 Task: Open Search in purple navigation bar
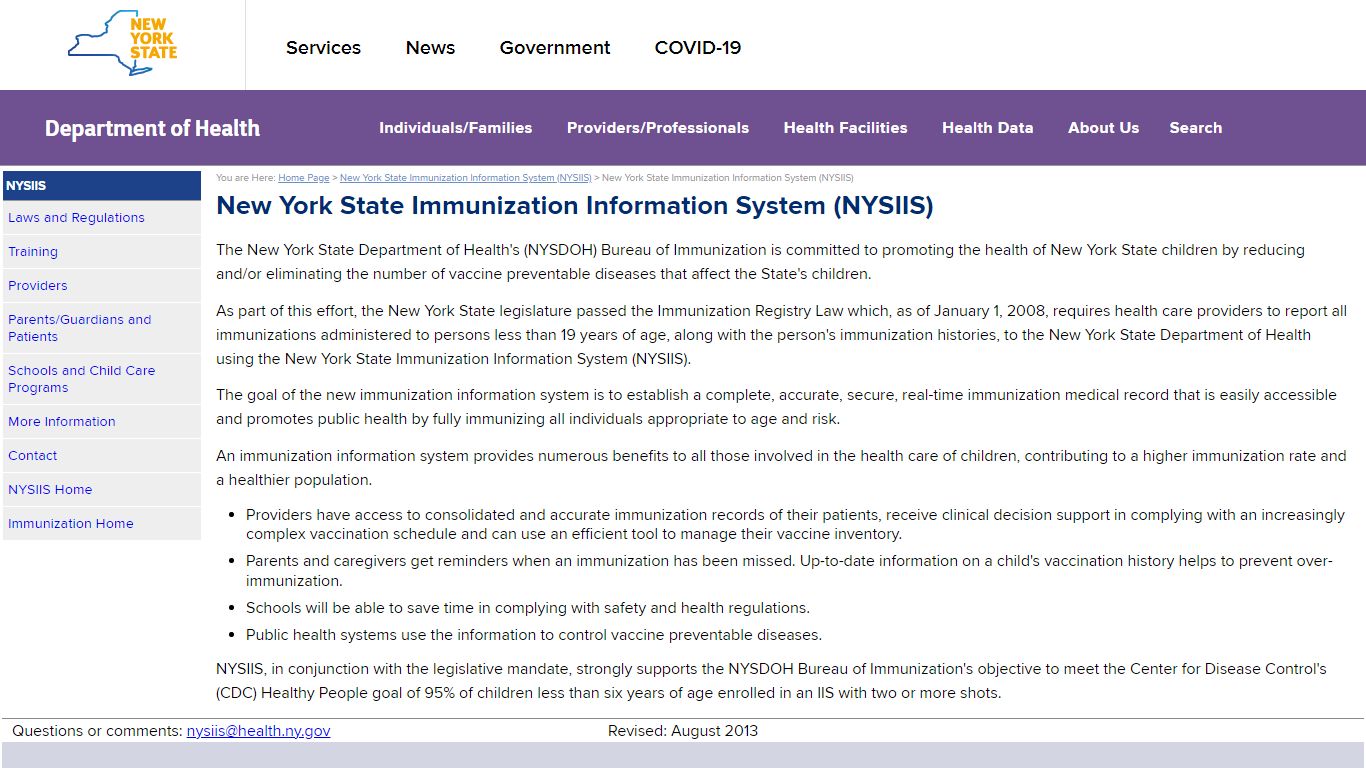[1196, 128]
